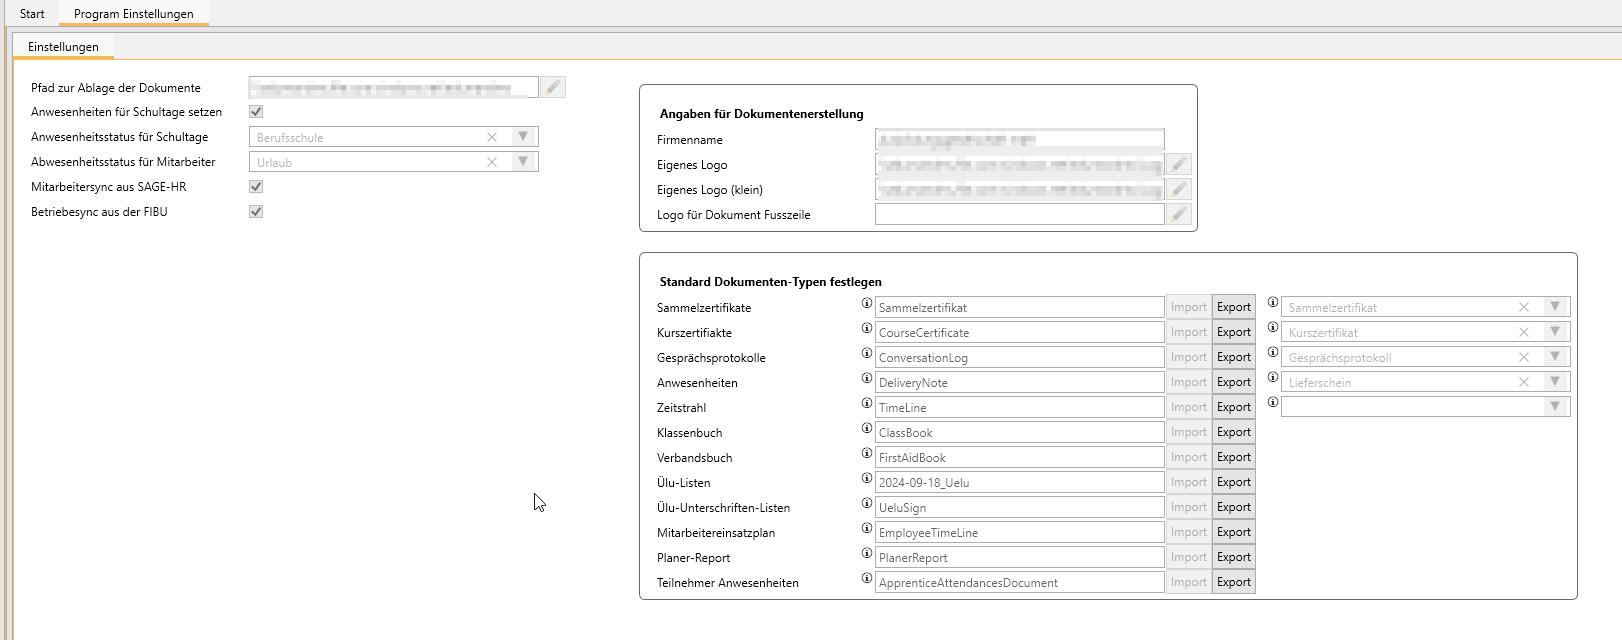Screen dimensions: 1622x640
Task: Export the PlanerReport template
Action: [x=1234, y=557]
